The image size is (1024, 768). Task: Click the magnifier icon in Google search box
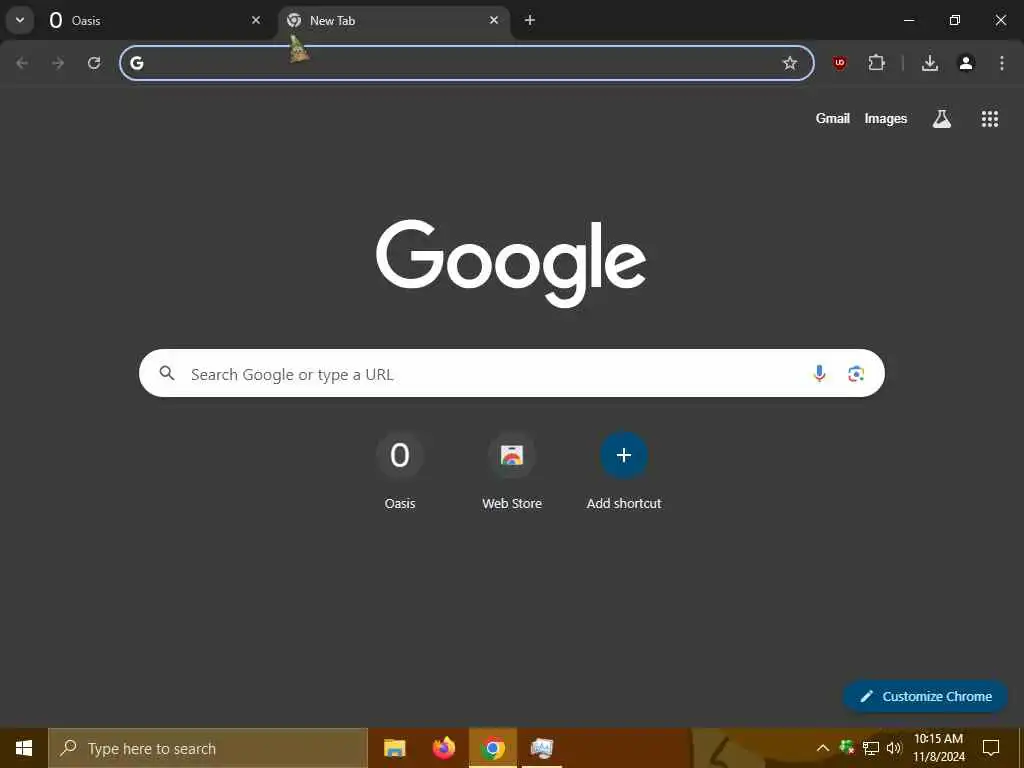tap(167, 373)
